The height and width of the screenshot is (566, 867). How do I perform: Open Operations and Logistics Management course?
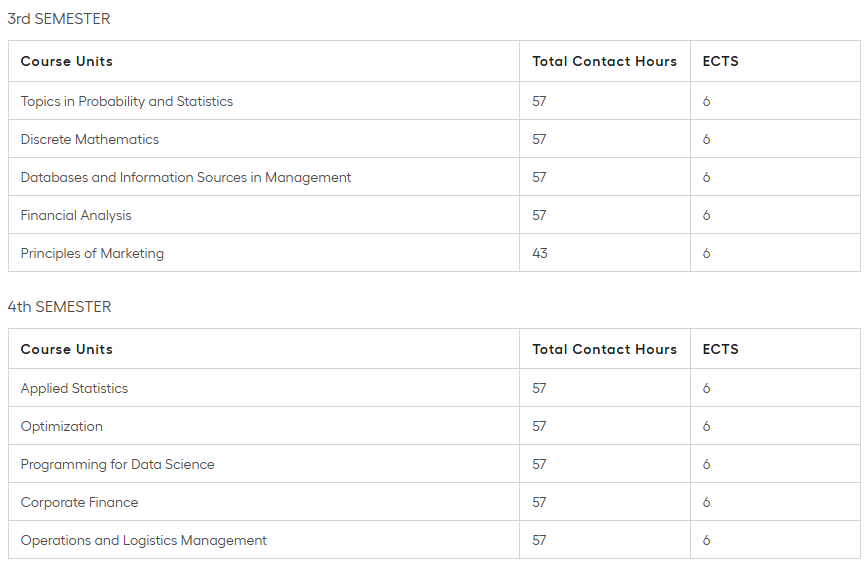click(x=144, y=540)
